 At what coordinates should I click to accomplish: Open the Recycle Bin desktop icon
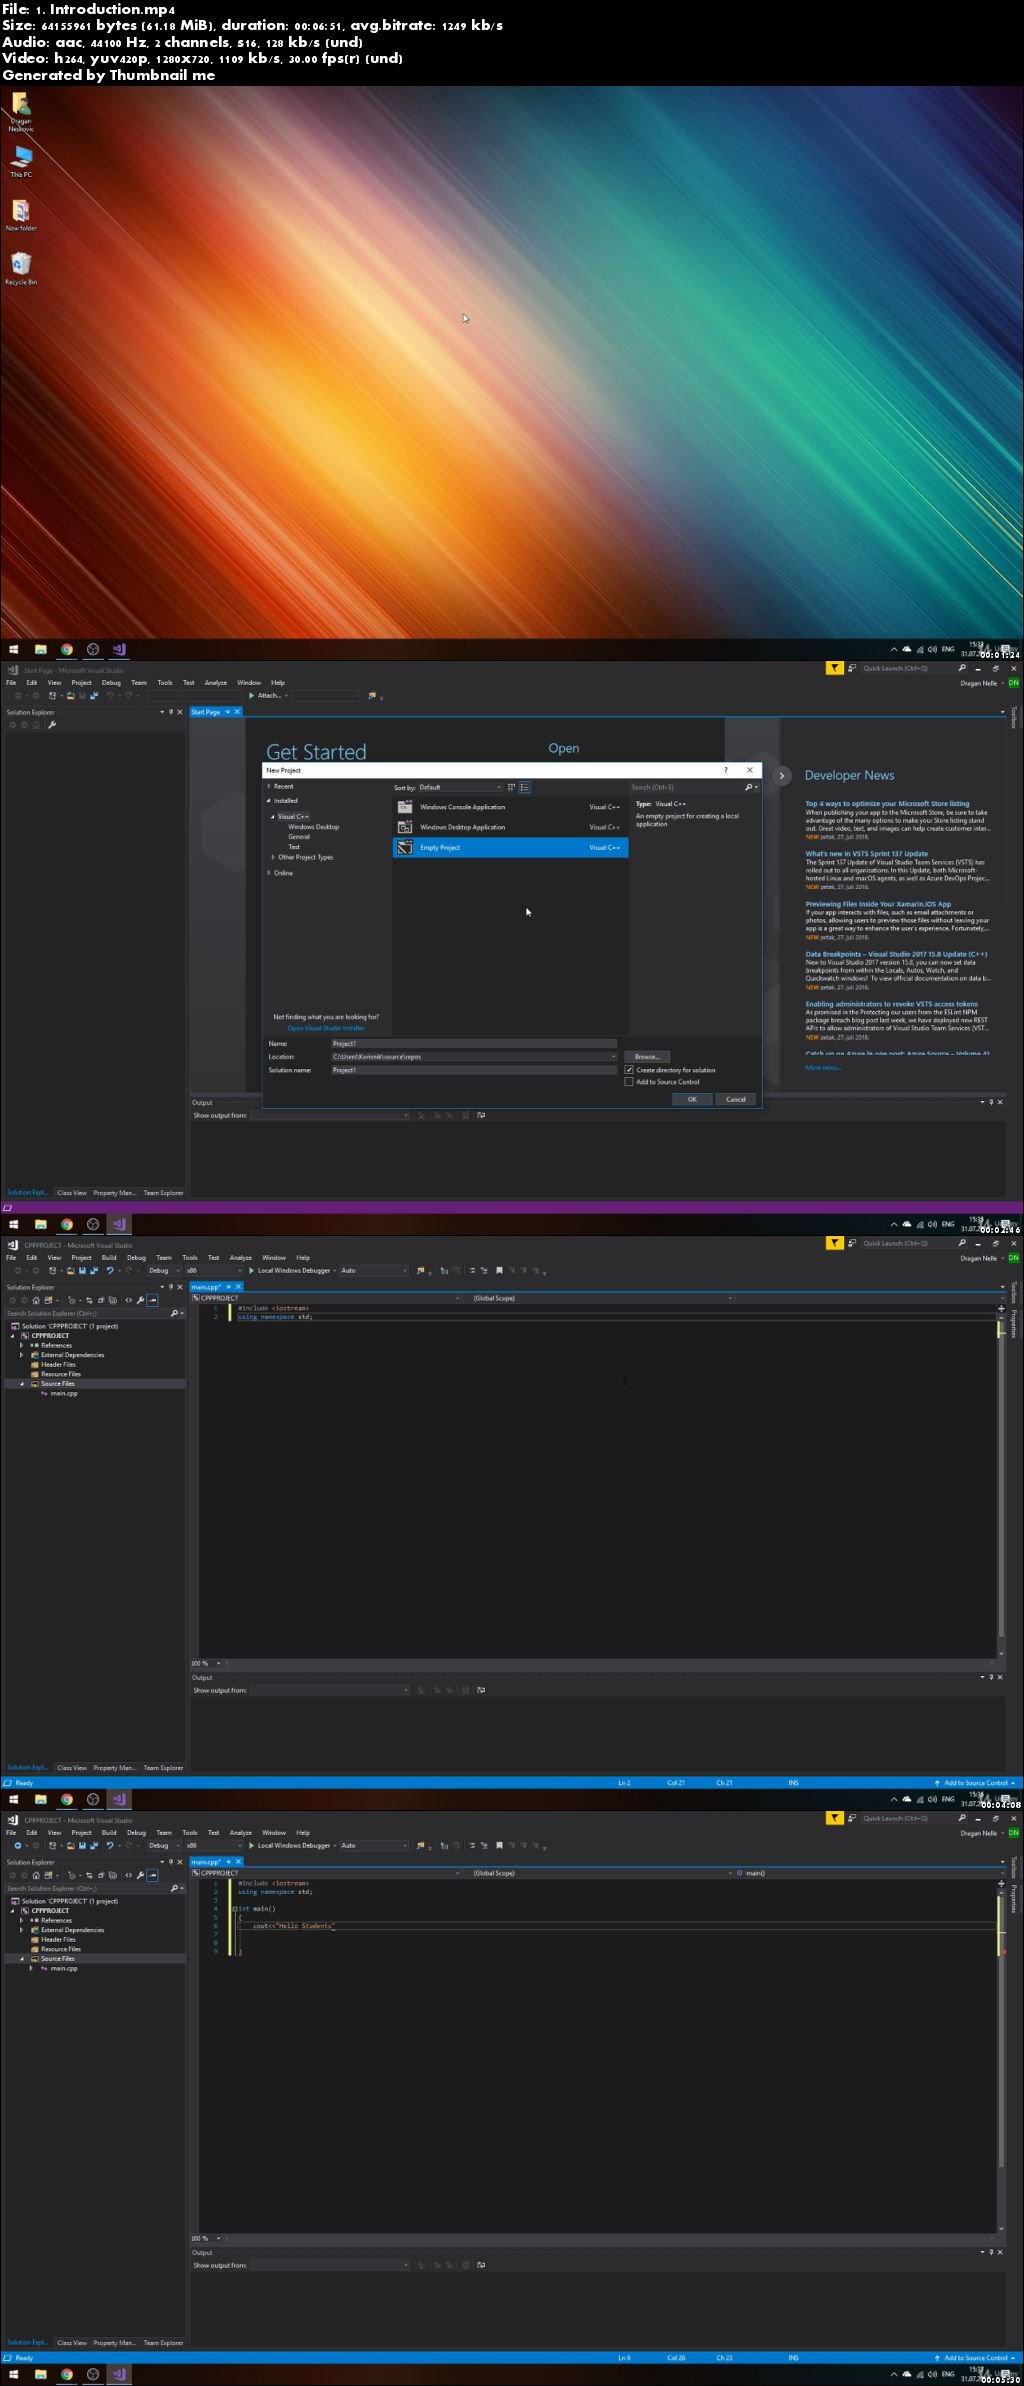click(21, 269)
